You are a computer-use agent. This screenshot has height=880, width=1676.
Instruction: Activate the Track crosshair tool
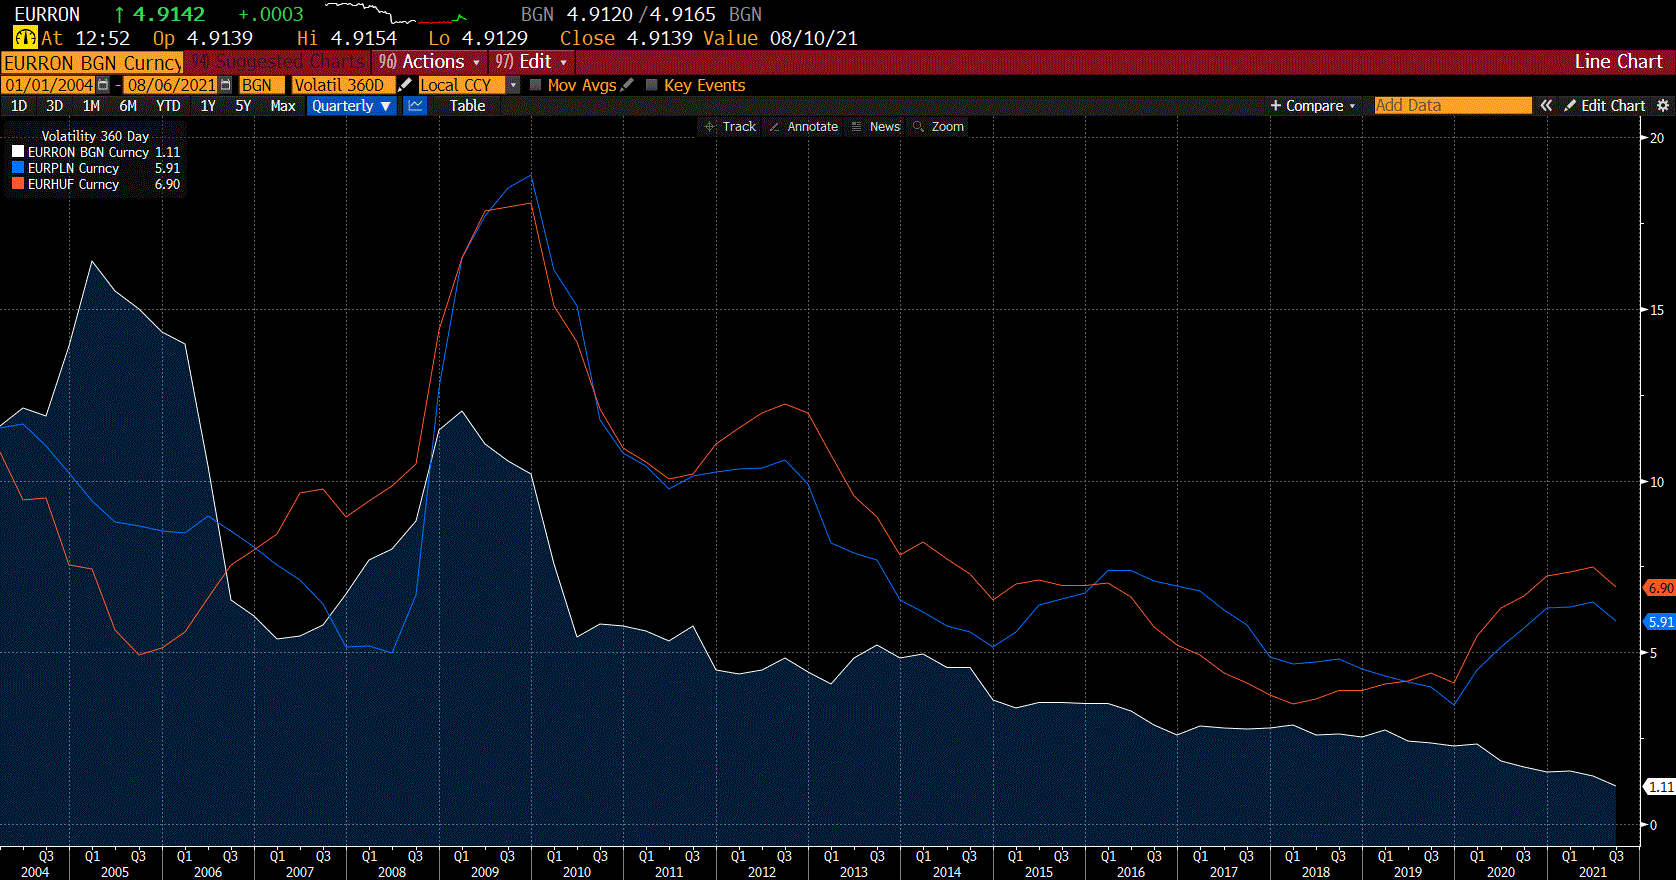point(730,127)
